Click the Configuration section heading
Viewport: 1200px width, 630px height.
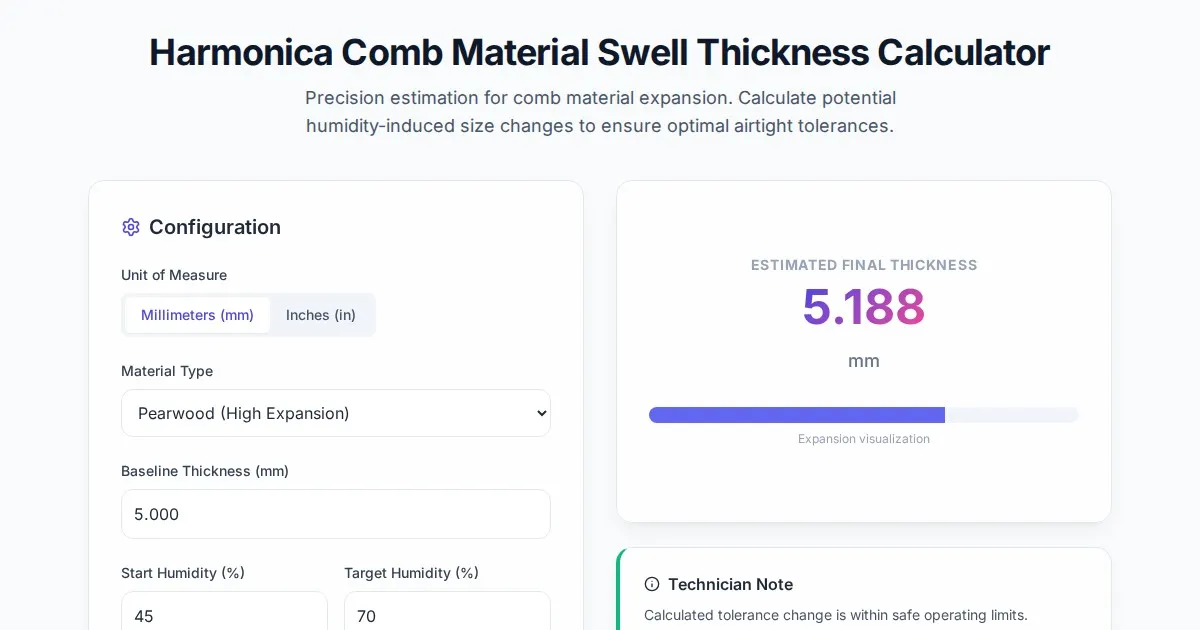pyautogui.click(x=214, y=227)
